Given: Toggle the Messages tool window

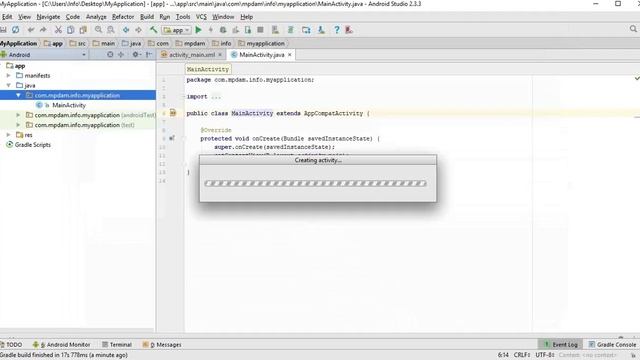Looking at the screenshot, I should coord(162,344).
